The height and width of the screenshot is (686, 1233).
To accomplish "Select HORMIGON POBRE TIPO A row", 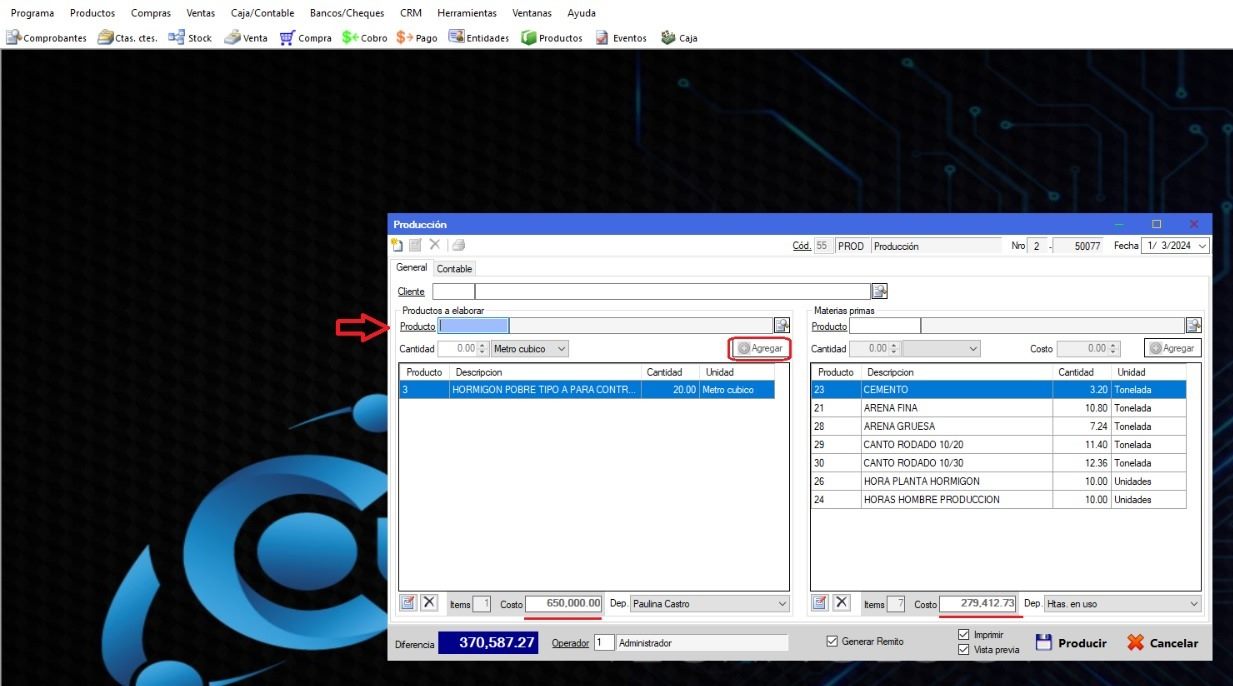I will coord(587,390).
